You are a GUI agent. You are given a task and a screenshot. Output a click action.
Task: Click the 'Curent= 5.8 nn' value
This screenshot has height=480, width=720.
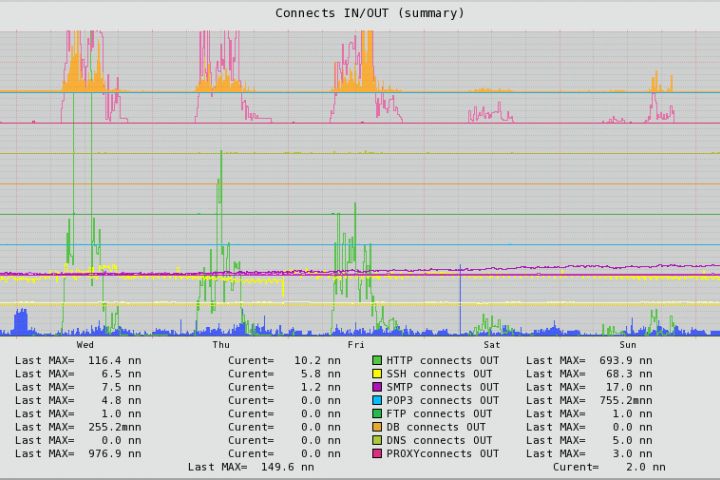click(284, 374)
